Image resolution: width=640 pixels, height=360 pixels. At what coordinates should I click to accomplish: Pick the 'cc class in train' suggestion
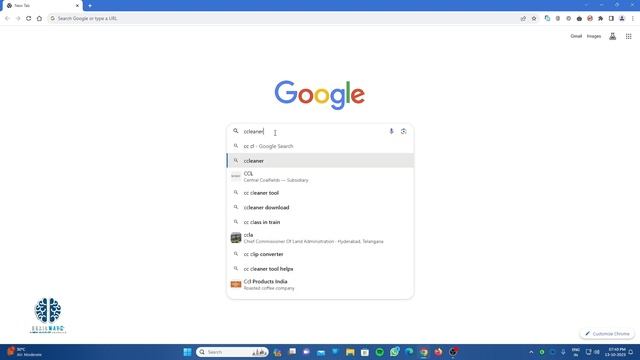[320, 222]
